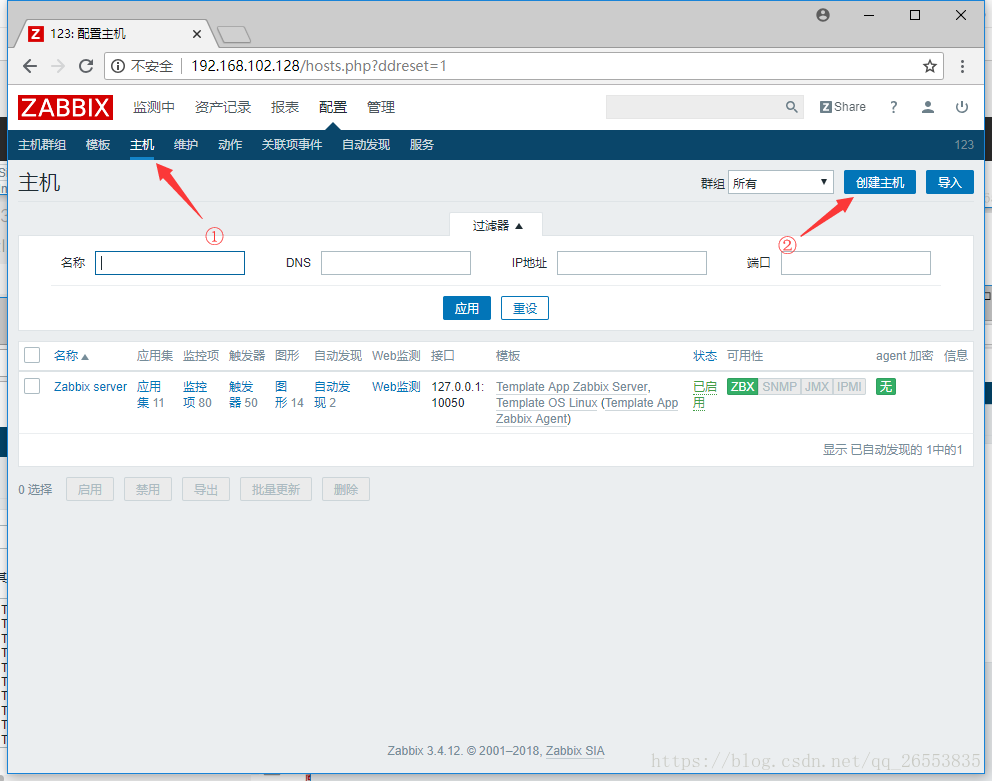This screenshot has width=992, height=781.
Task: Switch to the 自动发现 submenu
Action: 366,145
